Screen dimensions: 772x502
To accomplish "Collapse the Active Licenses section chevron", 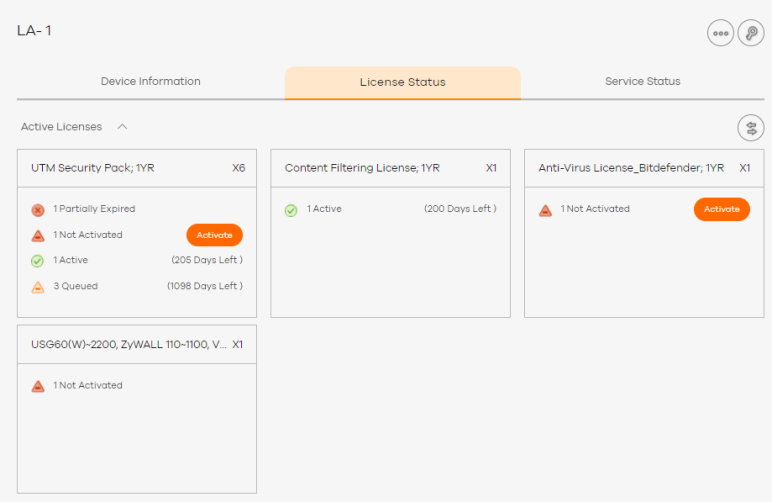I will point(122,127).
